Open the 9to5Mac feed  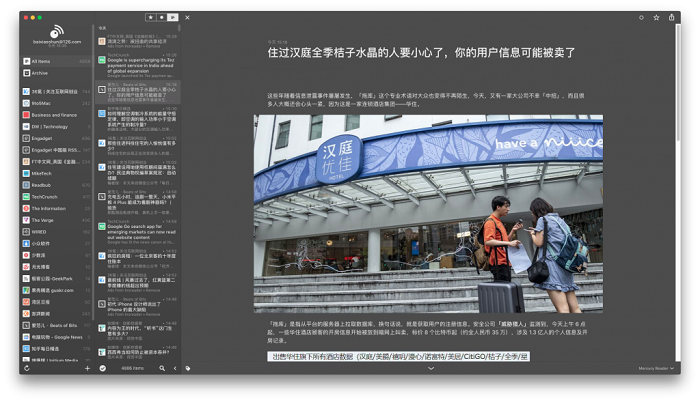click(x=57, y=103)
